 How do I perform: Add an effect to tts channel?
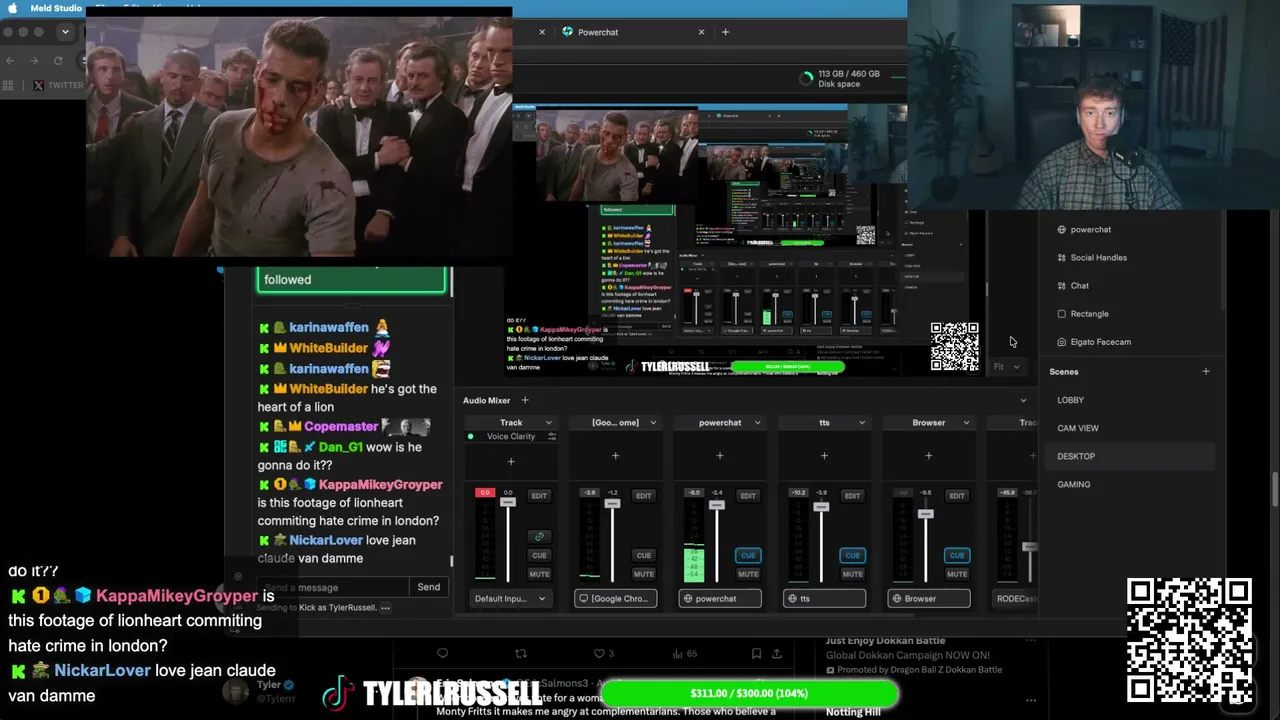(824, 456)
